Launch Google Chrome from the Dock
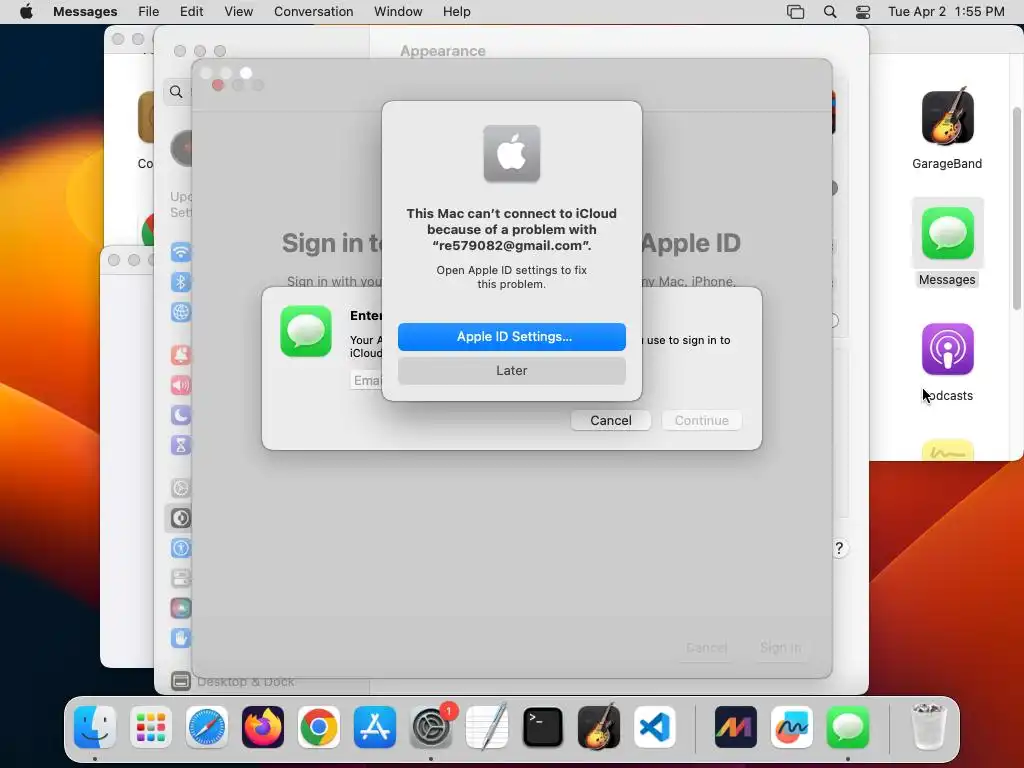1024x768 pixels. point(319,727)
